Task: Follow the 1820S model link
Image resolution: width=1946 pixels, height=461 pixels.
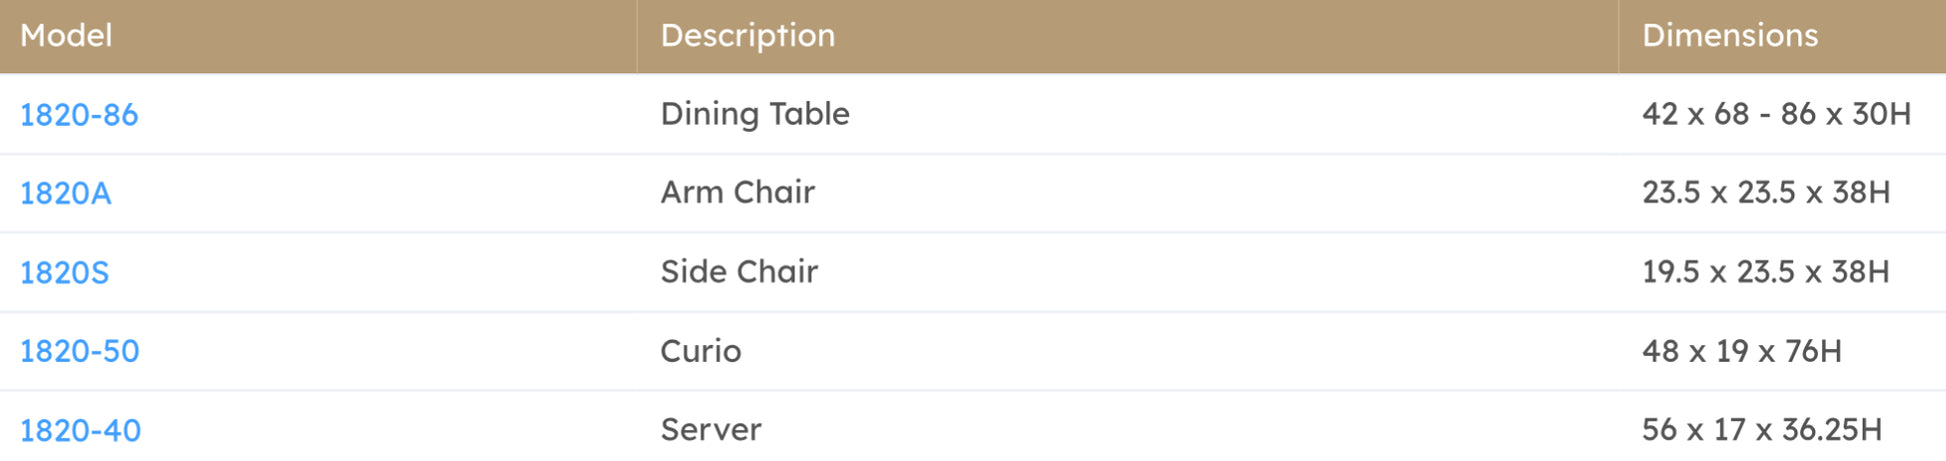Action: [65, 272]
